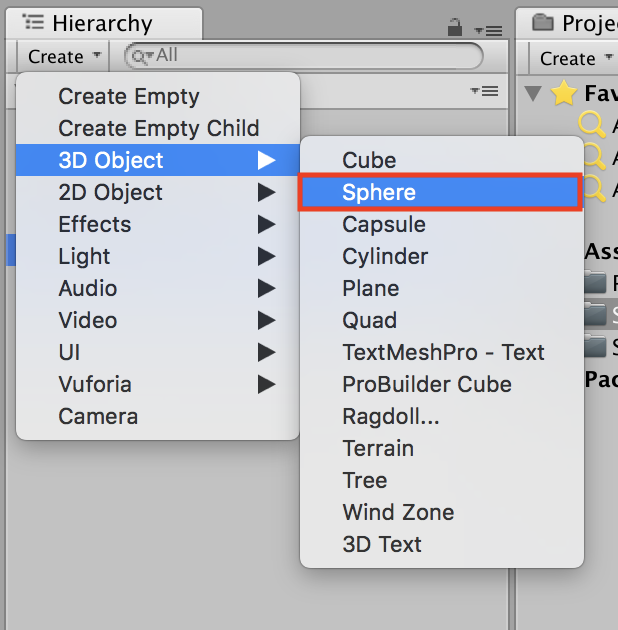Open the Hierarchy panel options menu icon
The height and width of the screenshot is (630, 618).
tap(485, 29)
